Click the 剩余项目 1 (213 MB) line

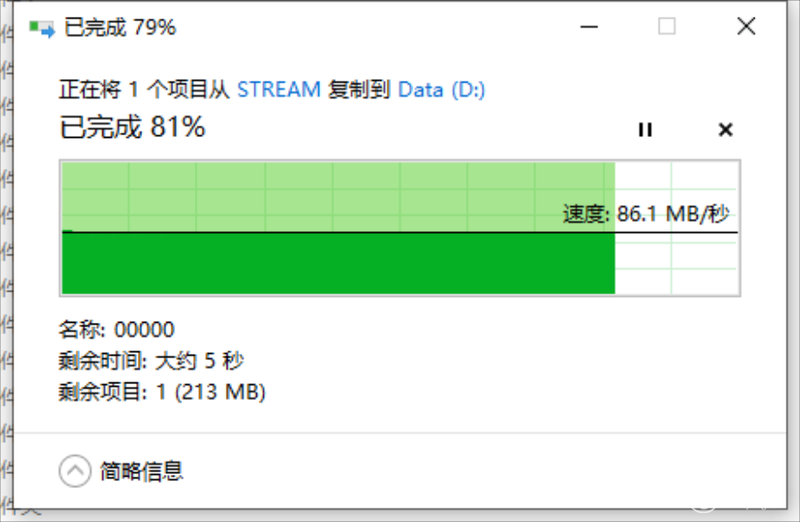click(162, 392)
